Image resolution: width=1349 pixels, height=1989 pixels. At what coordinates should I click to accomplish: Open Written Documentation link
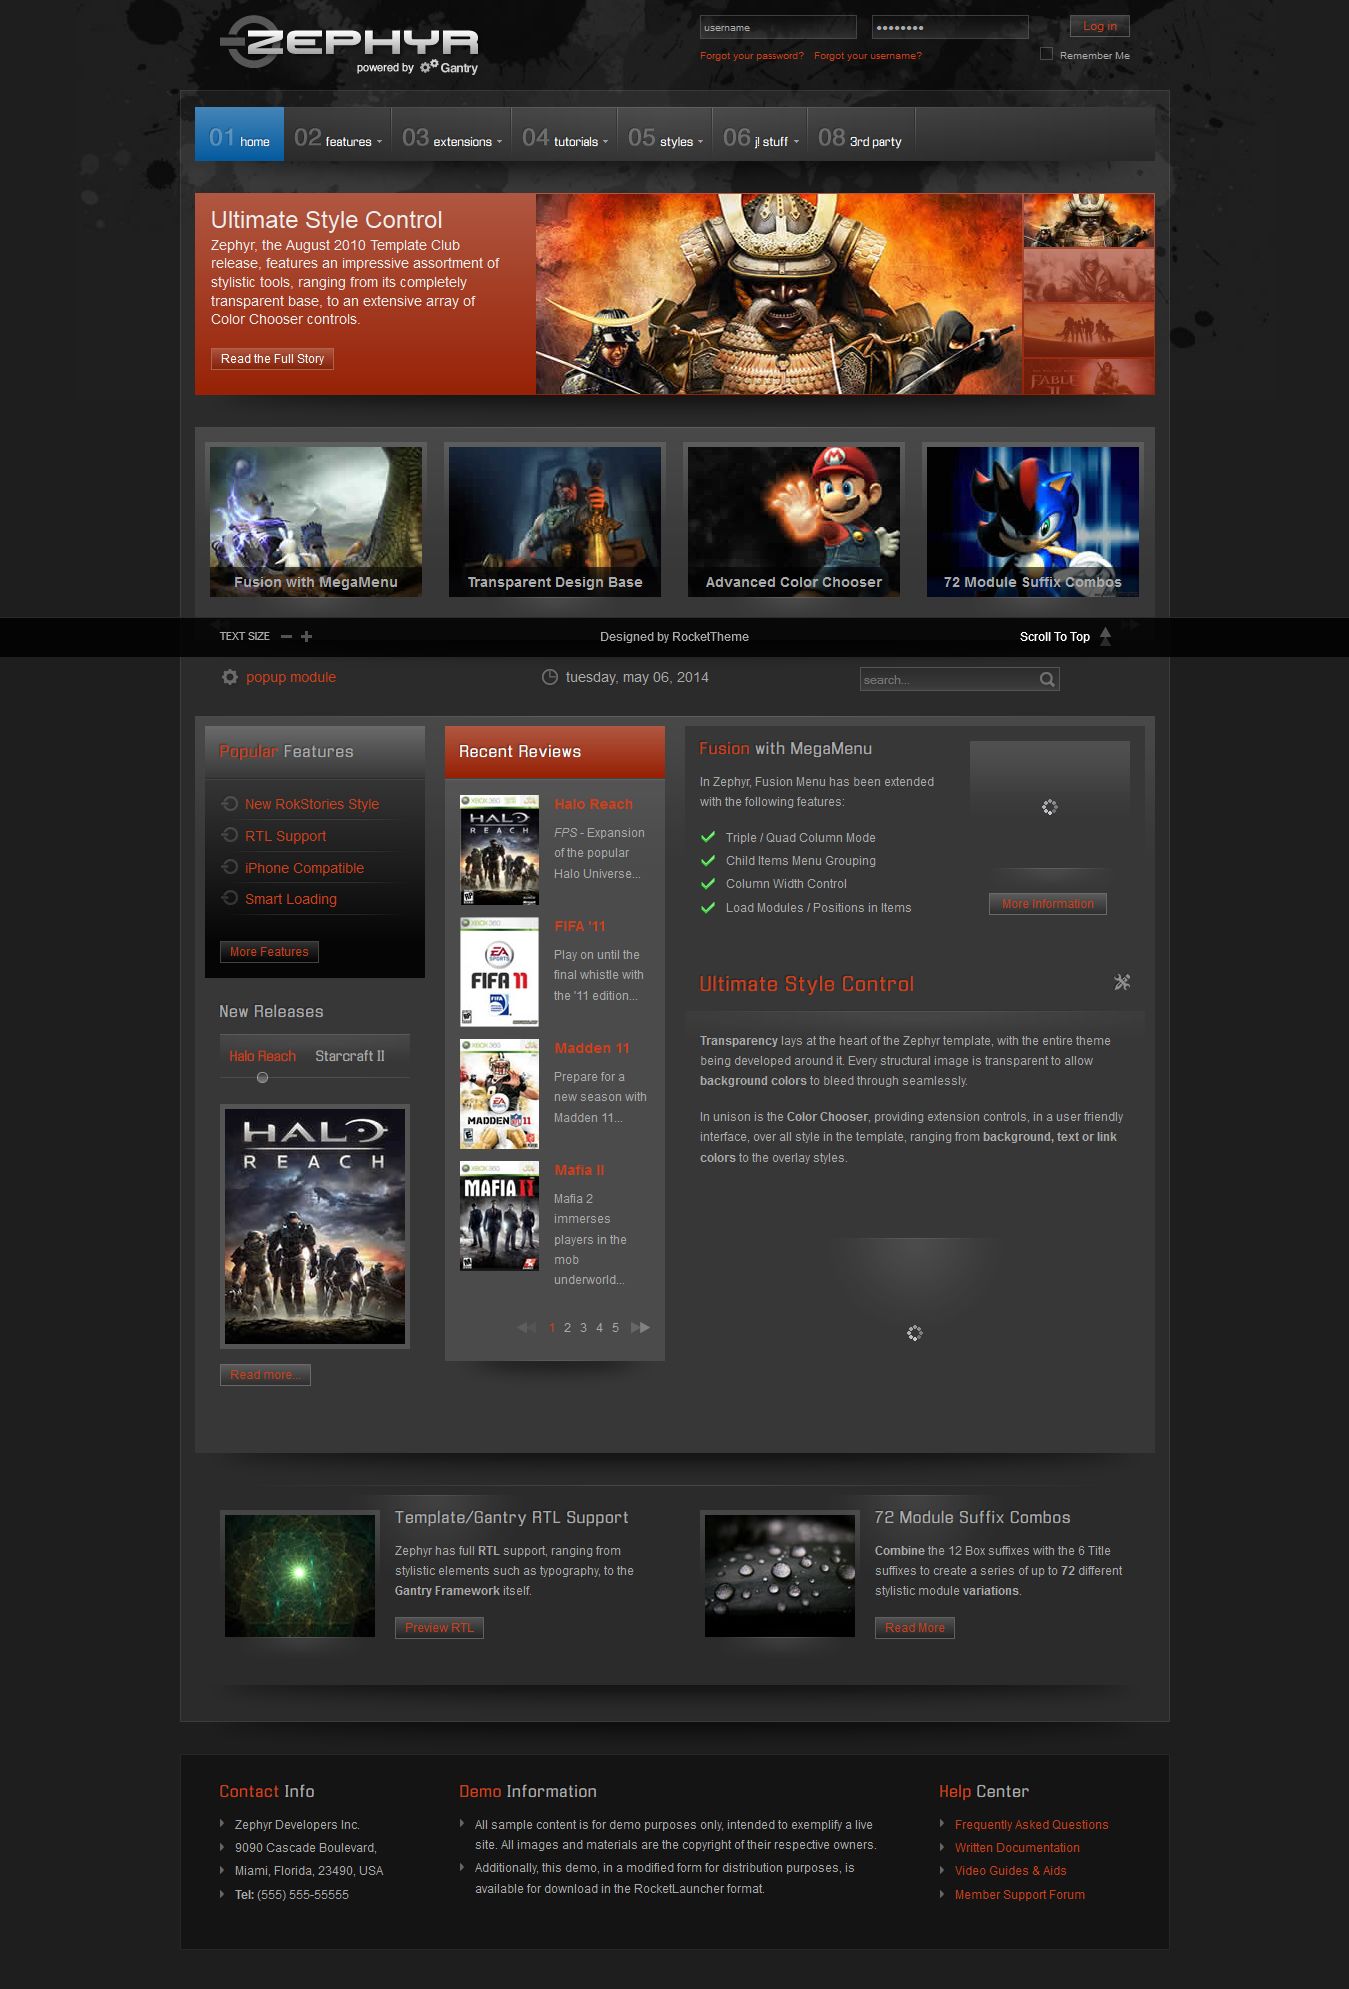click(x=1017, y=1848)
